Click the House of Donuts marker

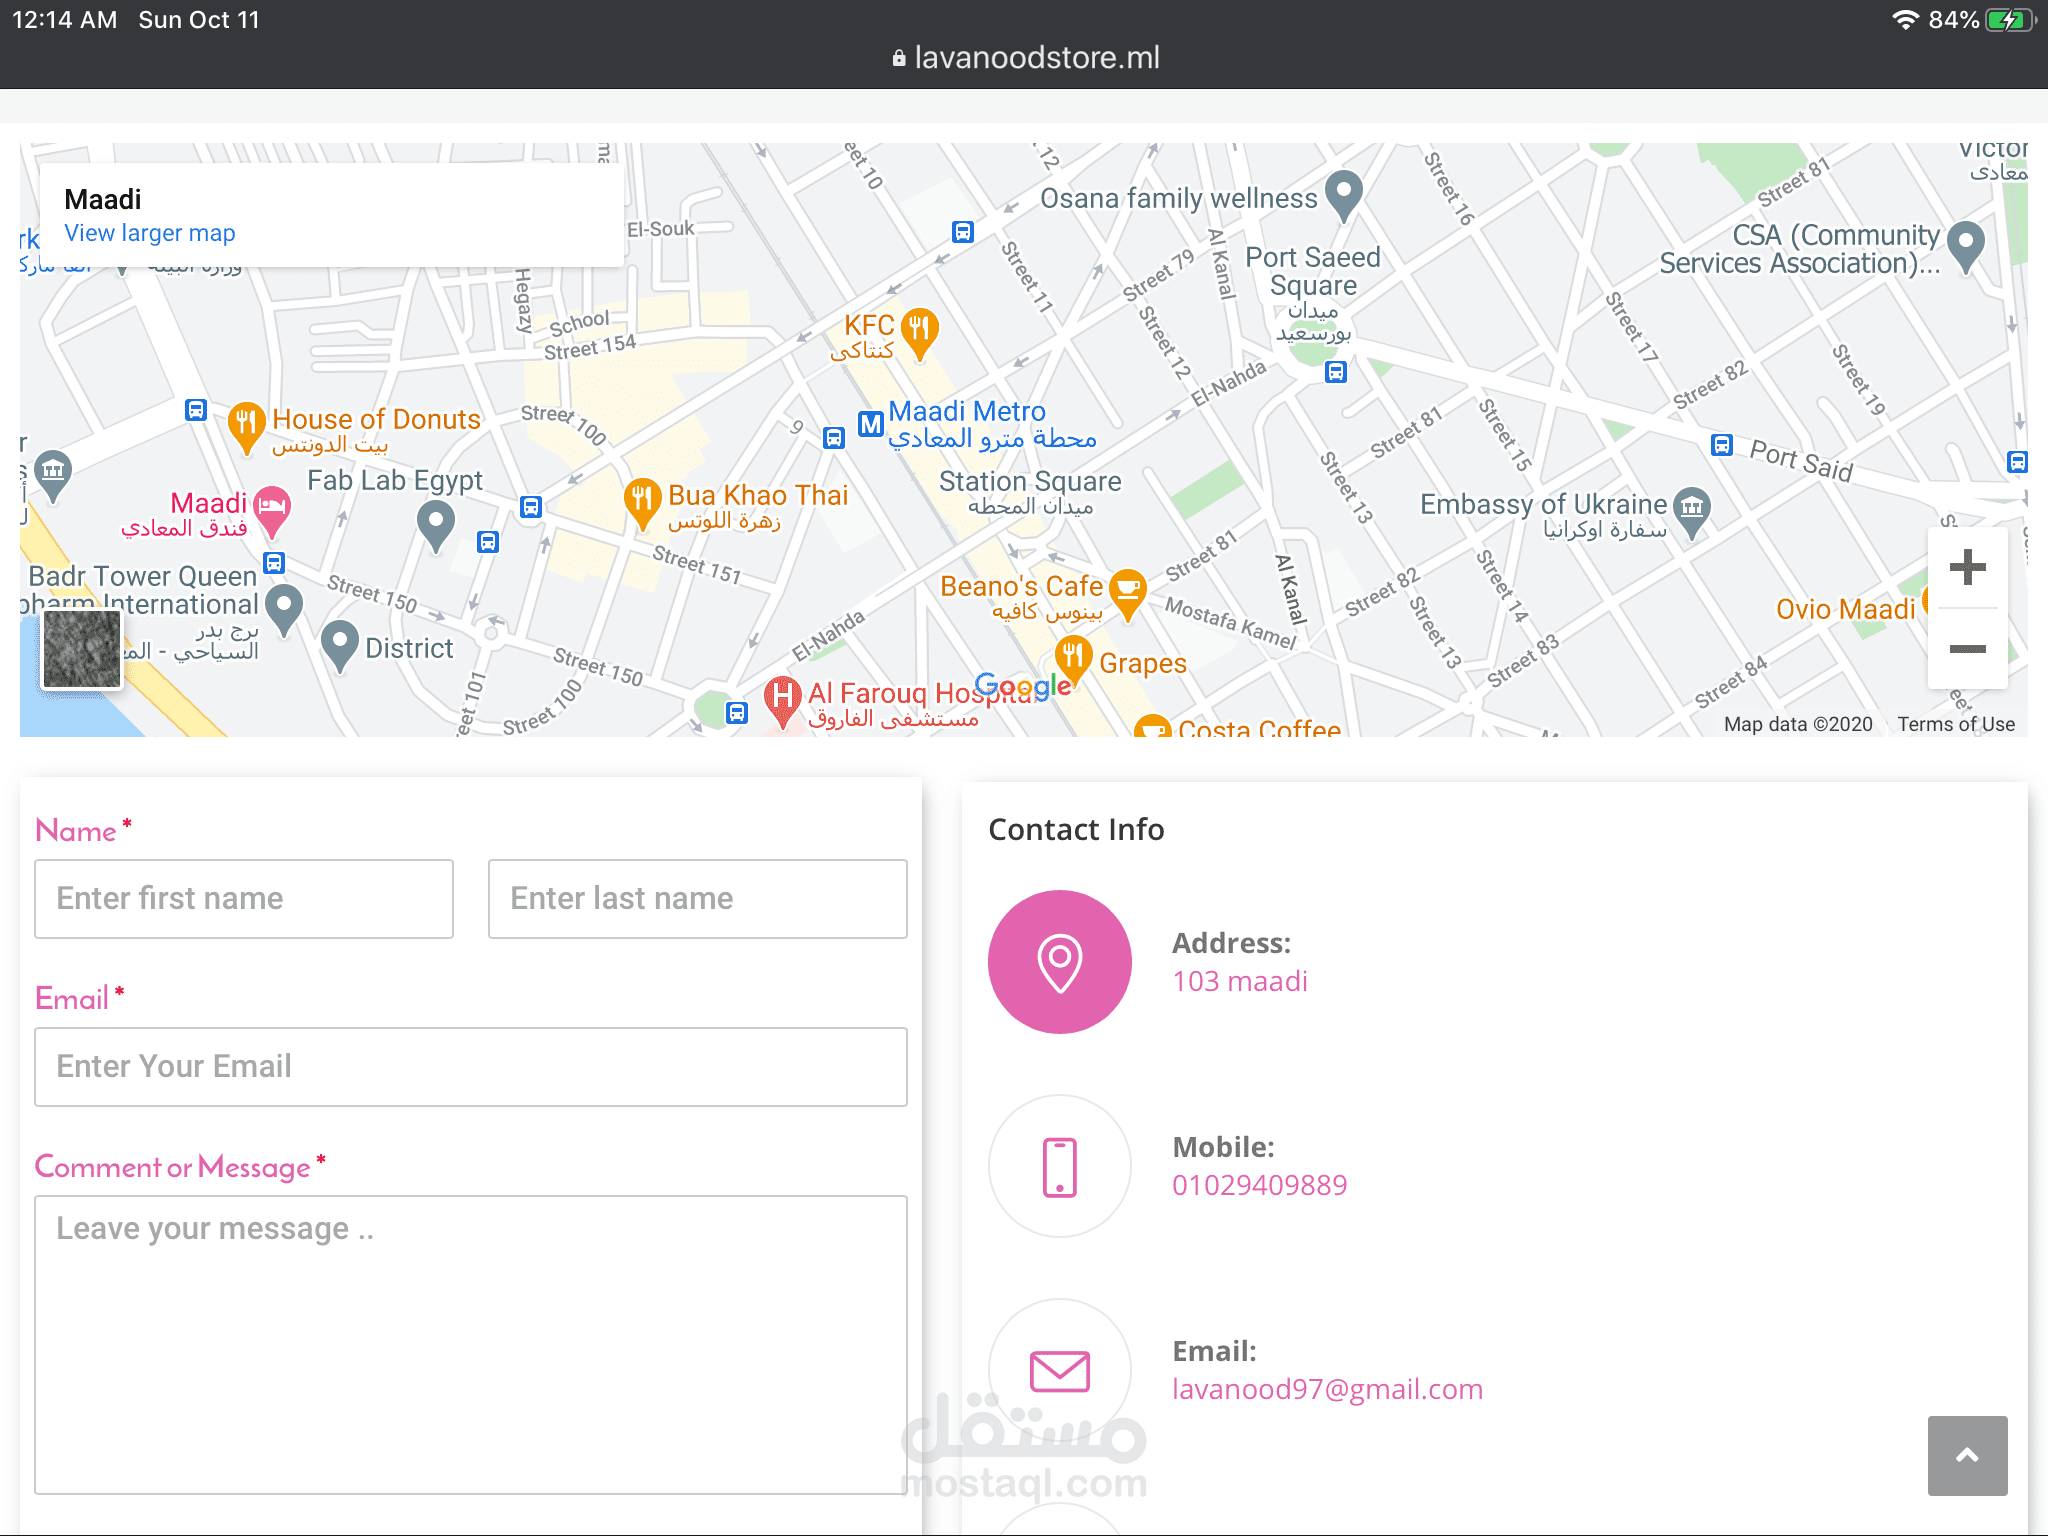pos(246,424)
